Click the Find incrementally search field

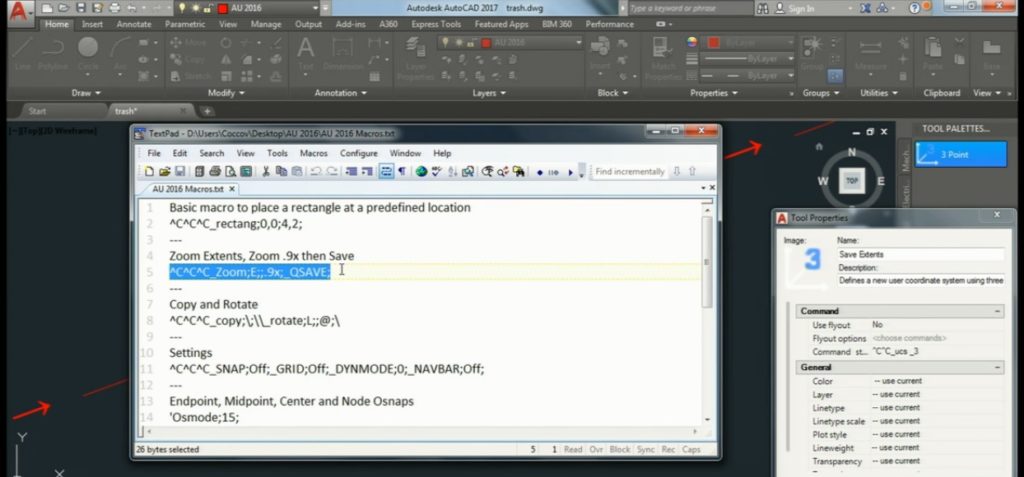click(630, 172)
